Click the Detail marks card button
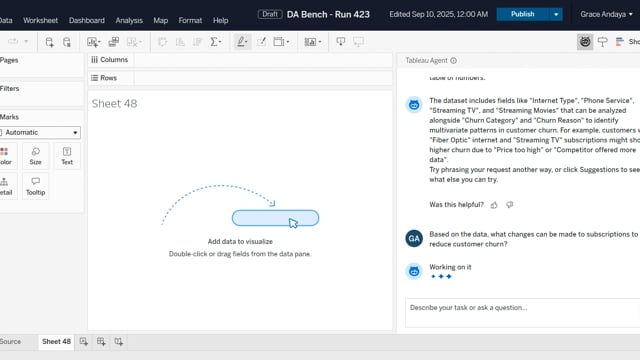640x360 pixels. [x=5, y=186]
